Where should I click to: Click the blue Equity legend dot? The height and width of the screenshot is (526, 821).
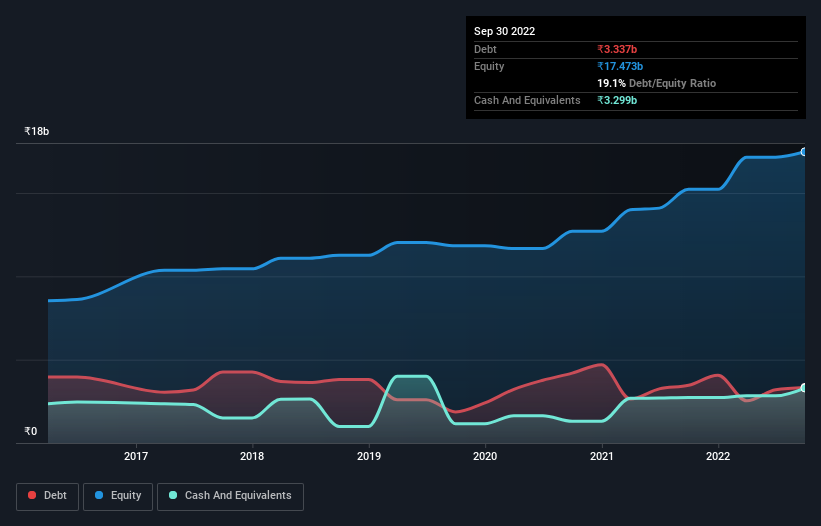click(99, 495)
